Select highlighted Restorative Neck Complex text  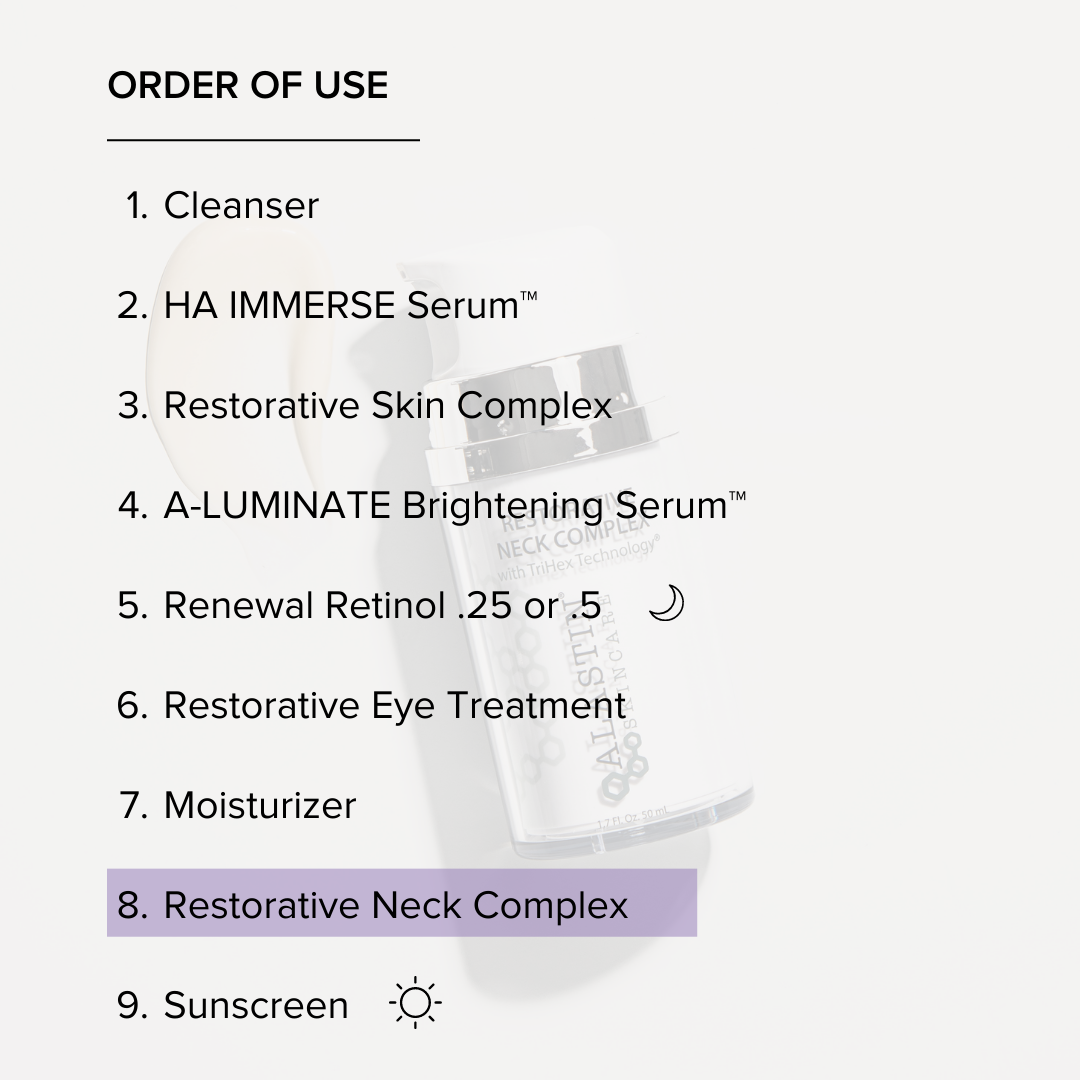point(395,905)
